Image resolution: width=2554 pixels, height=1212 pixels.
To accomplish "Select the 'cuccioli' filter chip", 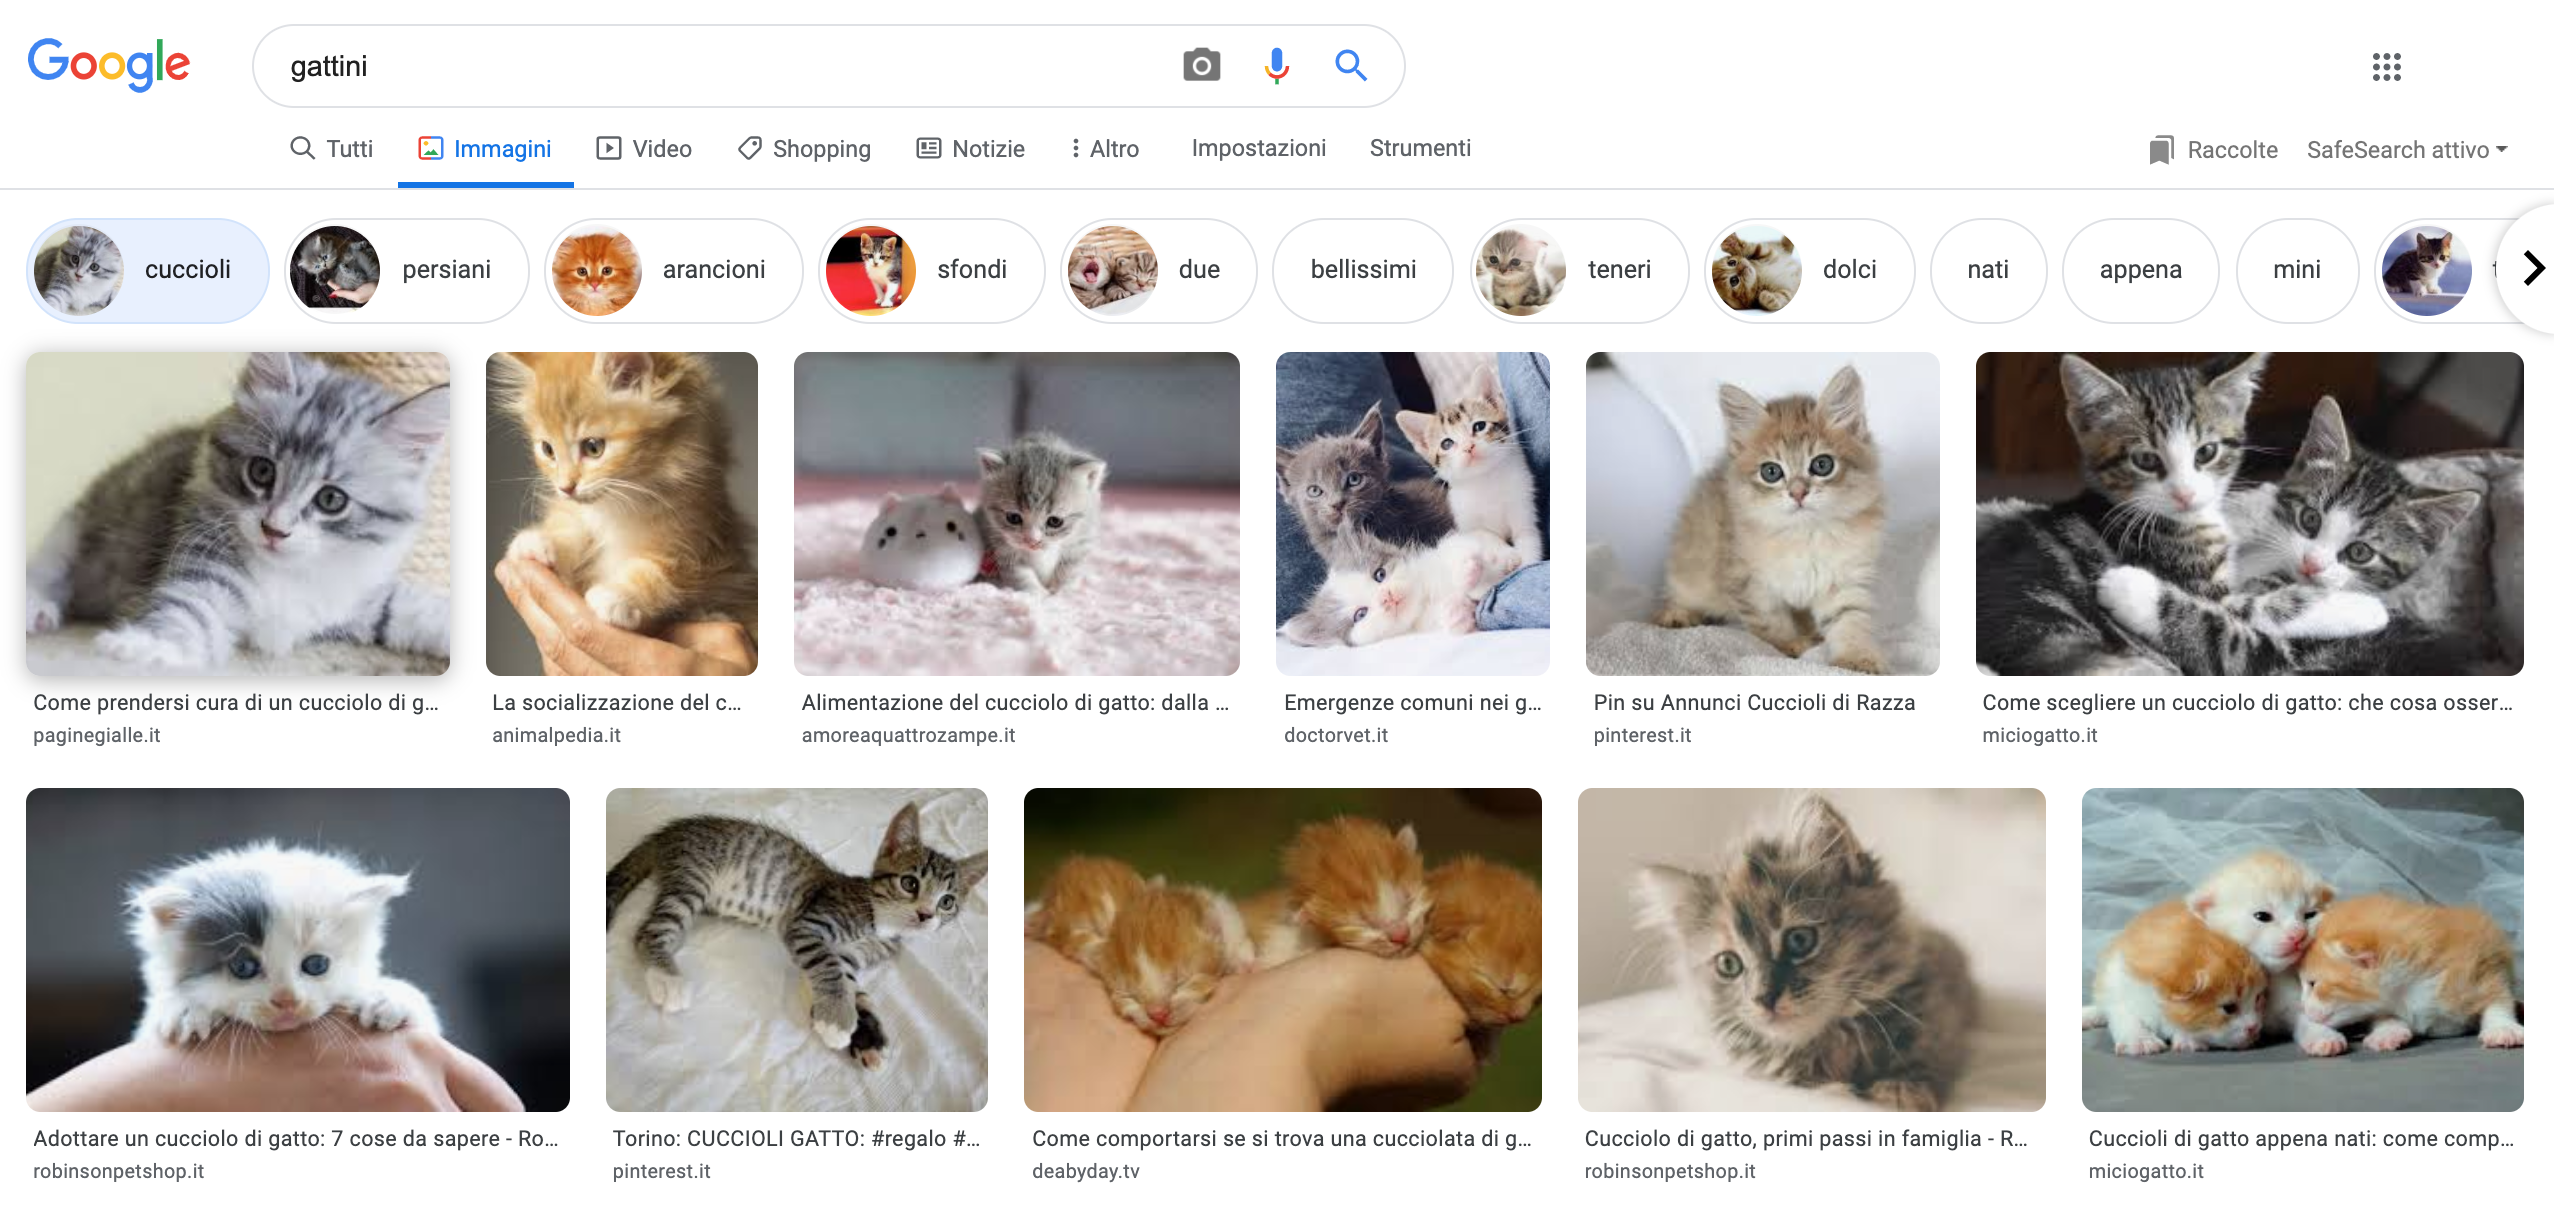I will tap(148, 270).
